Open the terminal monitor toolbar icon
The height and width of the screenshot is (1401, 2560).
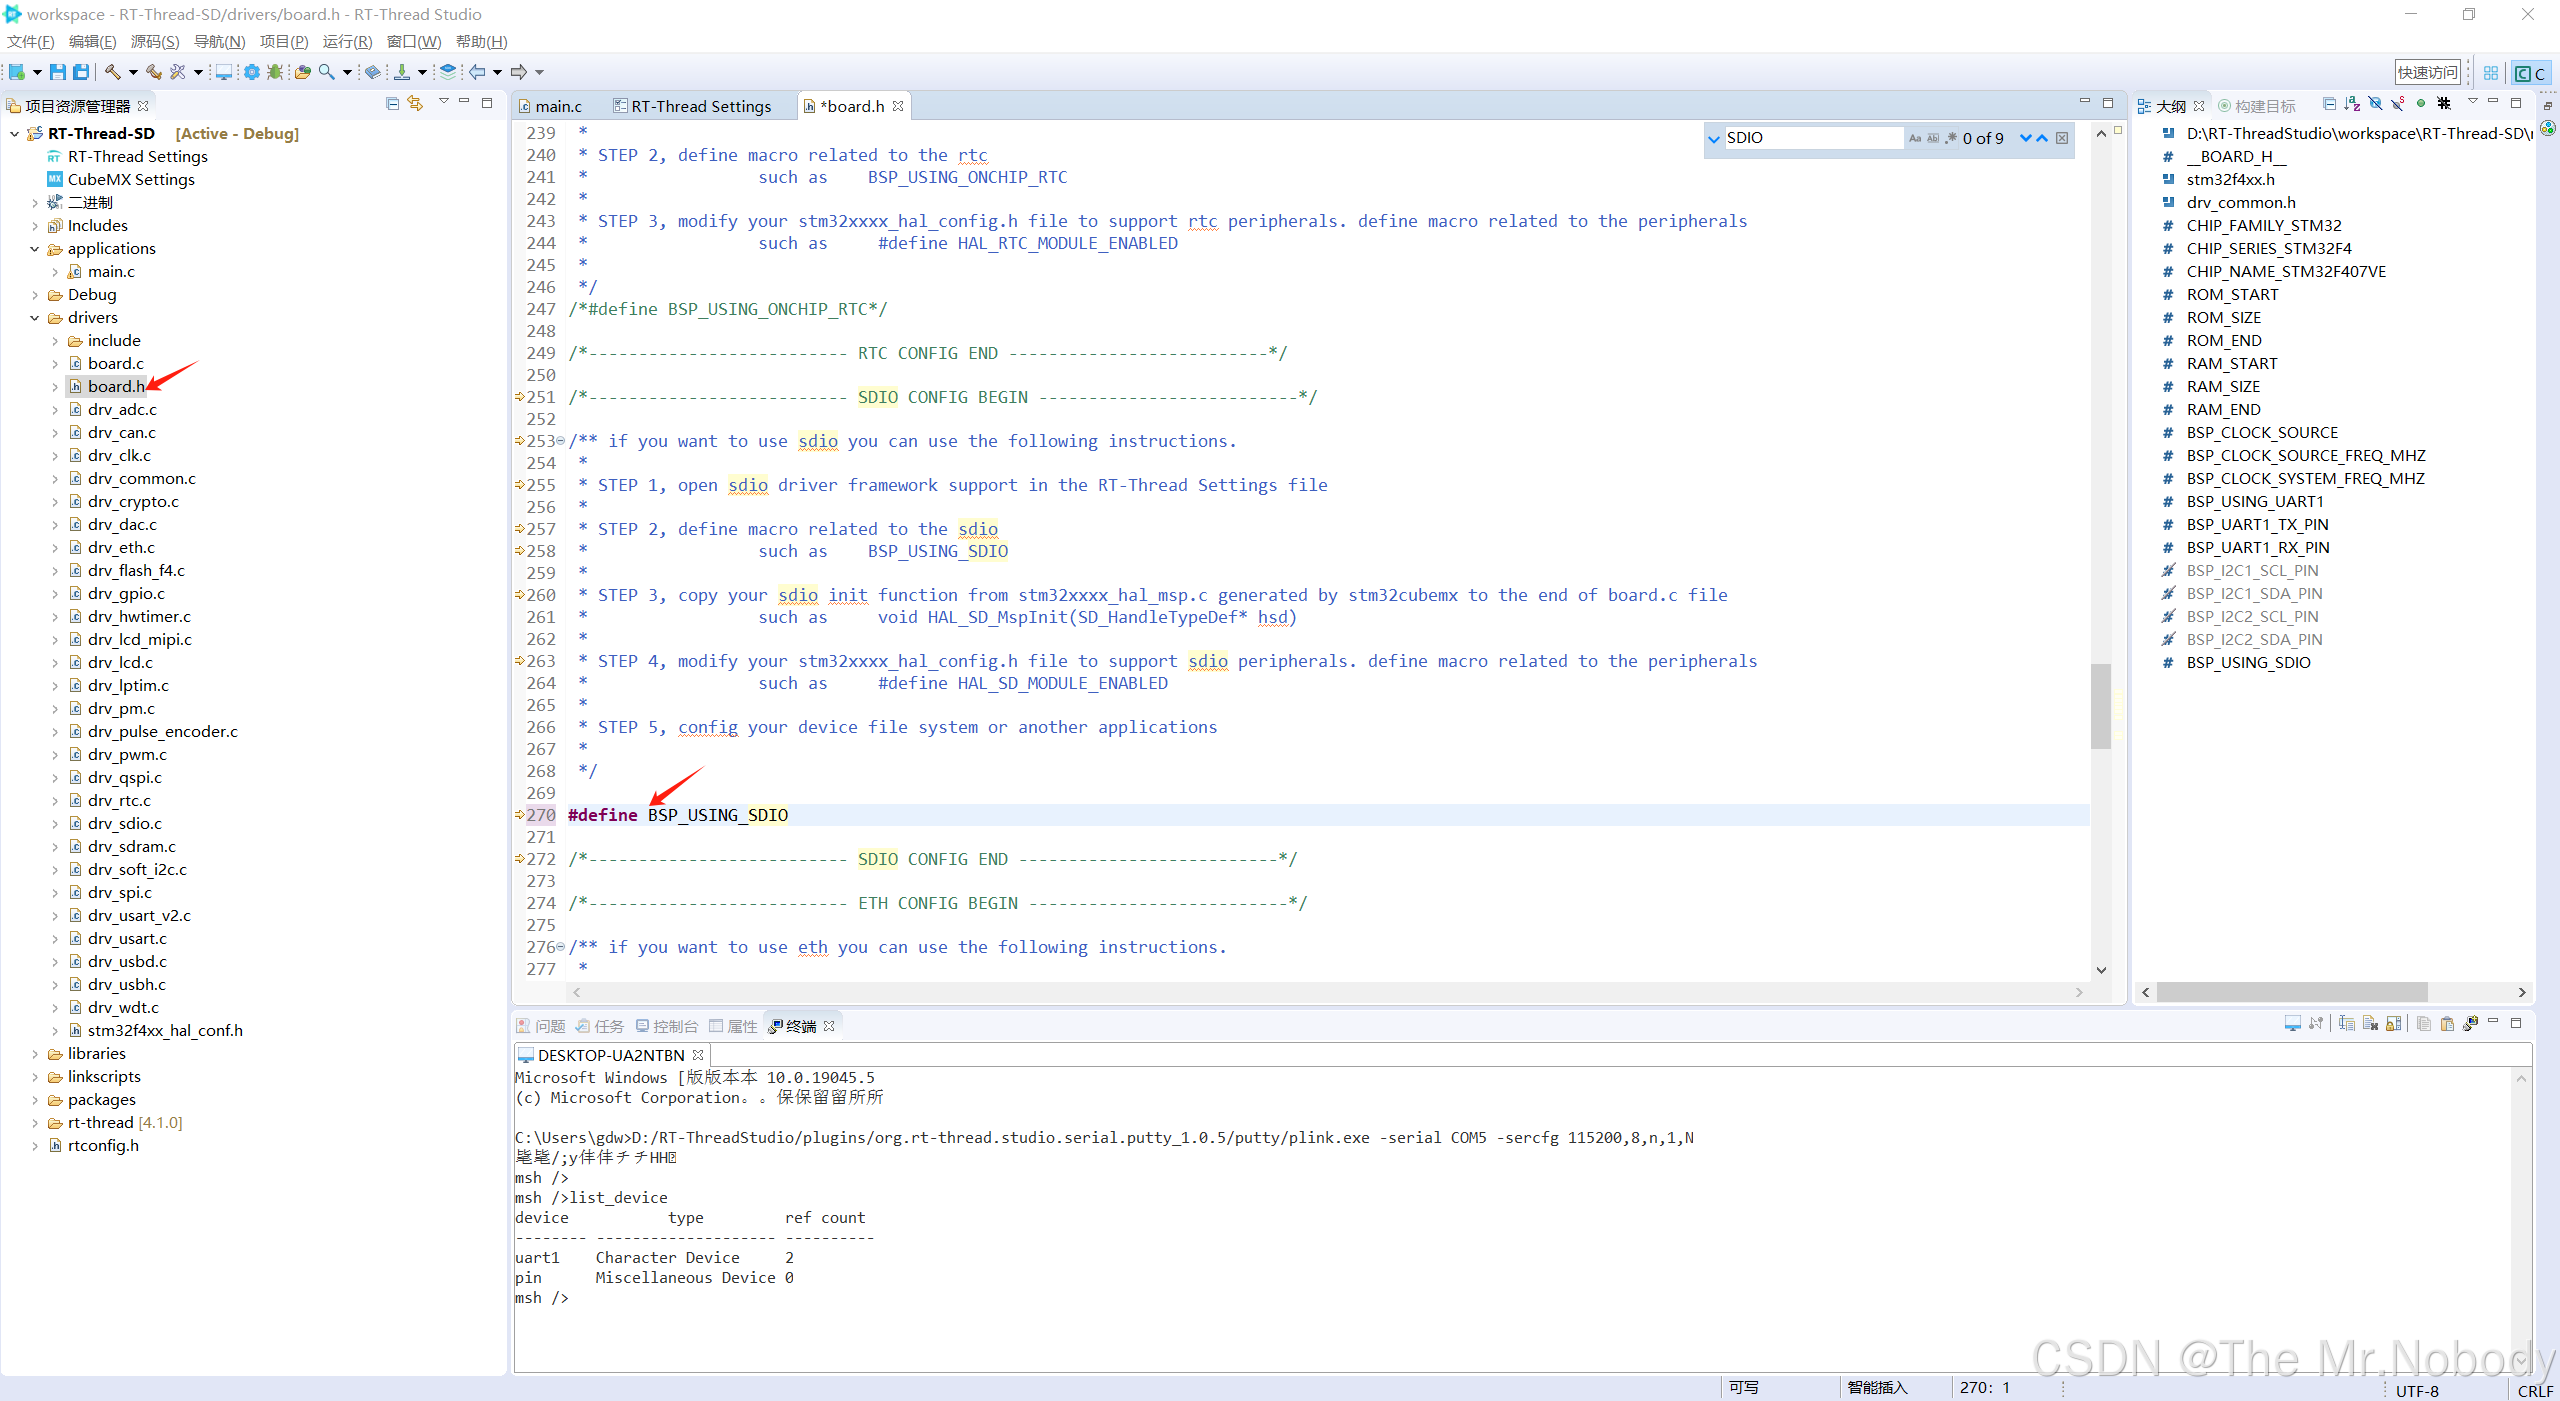pyautogui.click(x=223, y=72)
